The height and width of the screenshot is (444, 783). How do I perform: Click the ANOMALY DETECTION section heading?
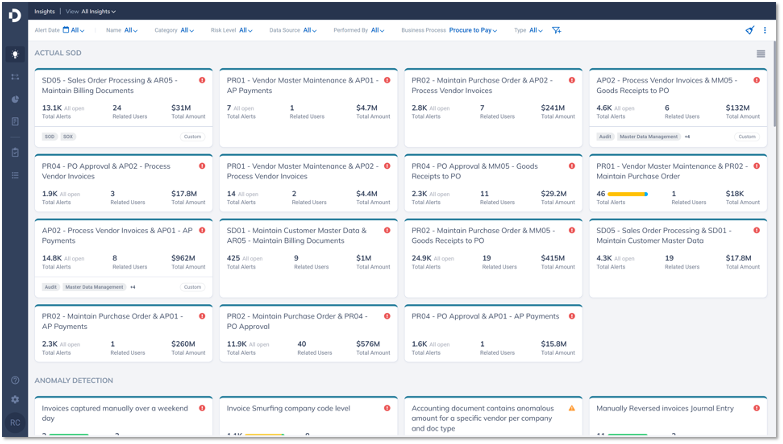click(74, 381)
